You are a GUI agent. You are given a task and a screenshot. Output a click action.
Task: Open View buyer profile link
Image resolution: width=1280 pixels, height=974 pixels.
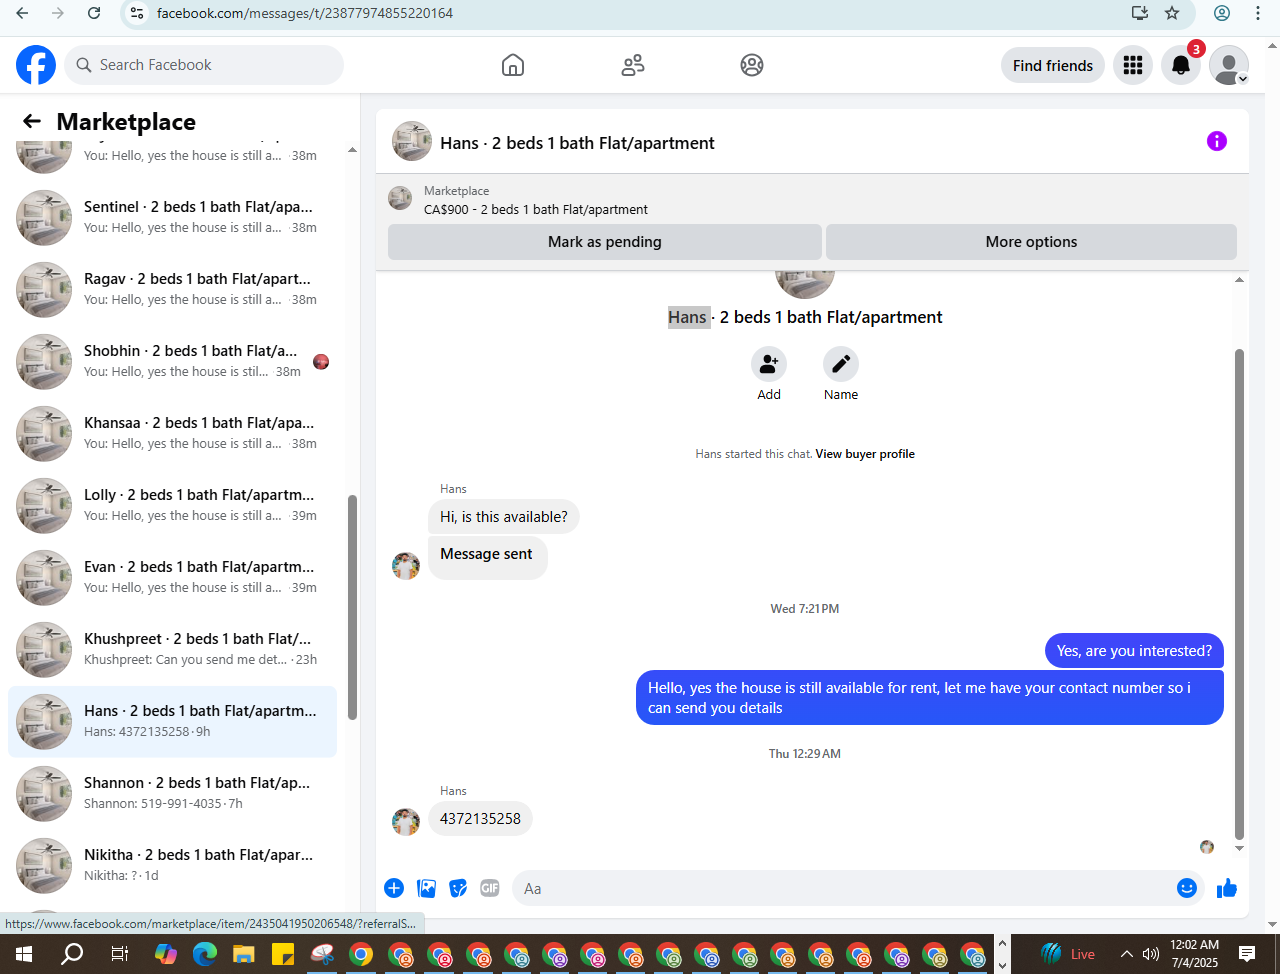(x=865, y=454)
